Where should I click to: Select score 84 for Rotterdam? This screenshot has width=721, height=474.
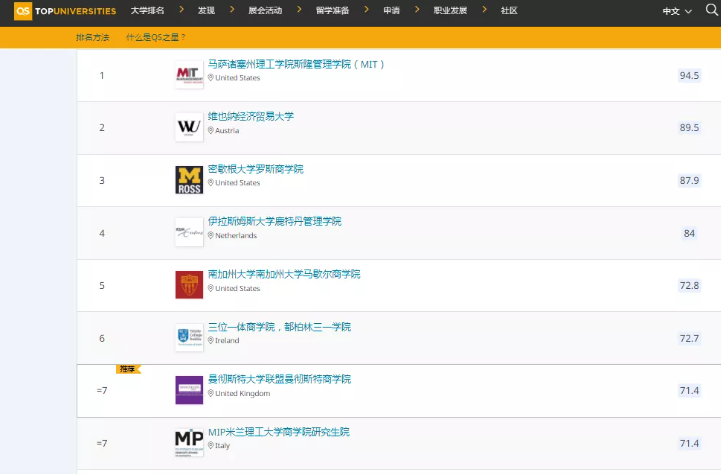(689, 233)
